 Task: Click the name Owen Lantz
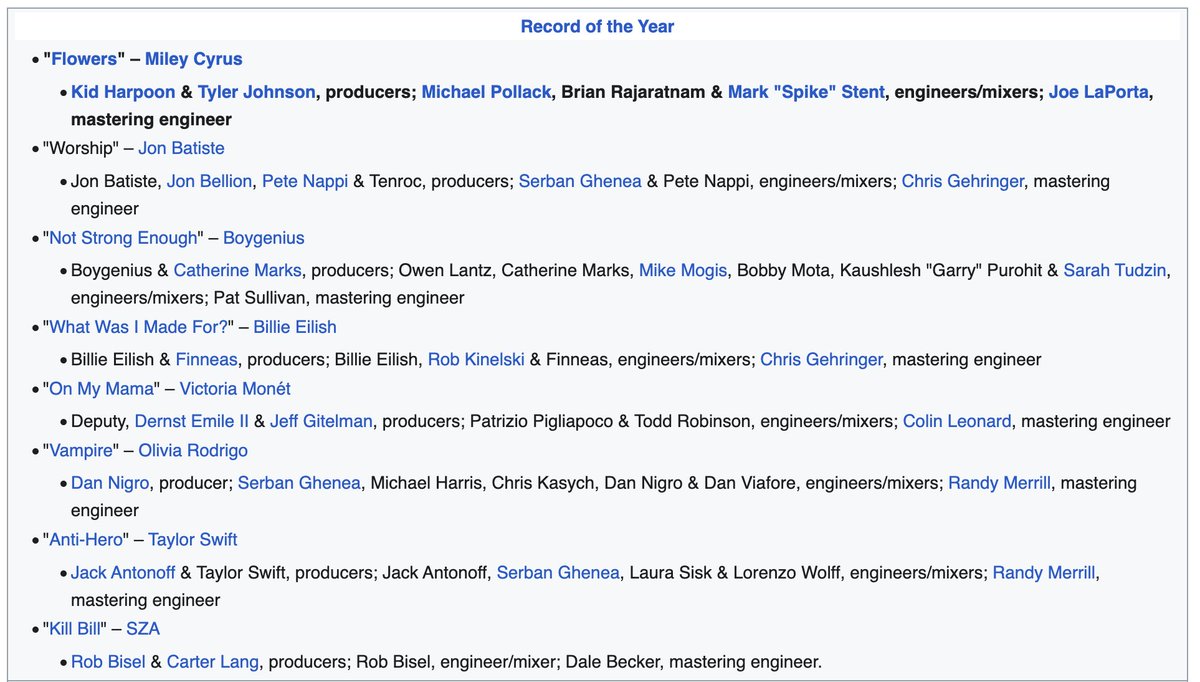tap(446, 270)
